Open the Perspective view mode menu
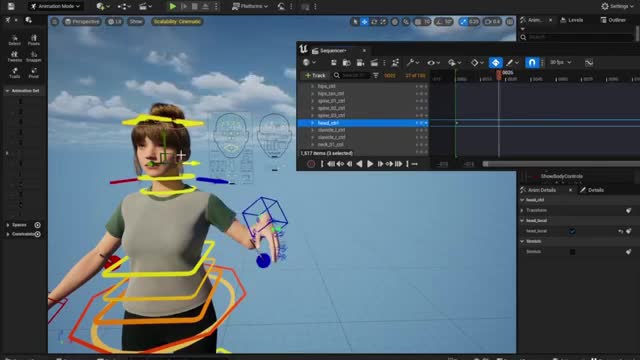Screen dimensions: 640x360 coord(82,22)
